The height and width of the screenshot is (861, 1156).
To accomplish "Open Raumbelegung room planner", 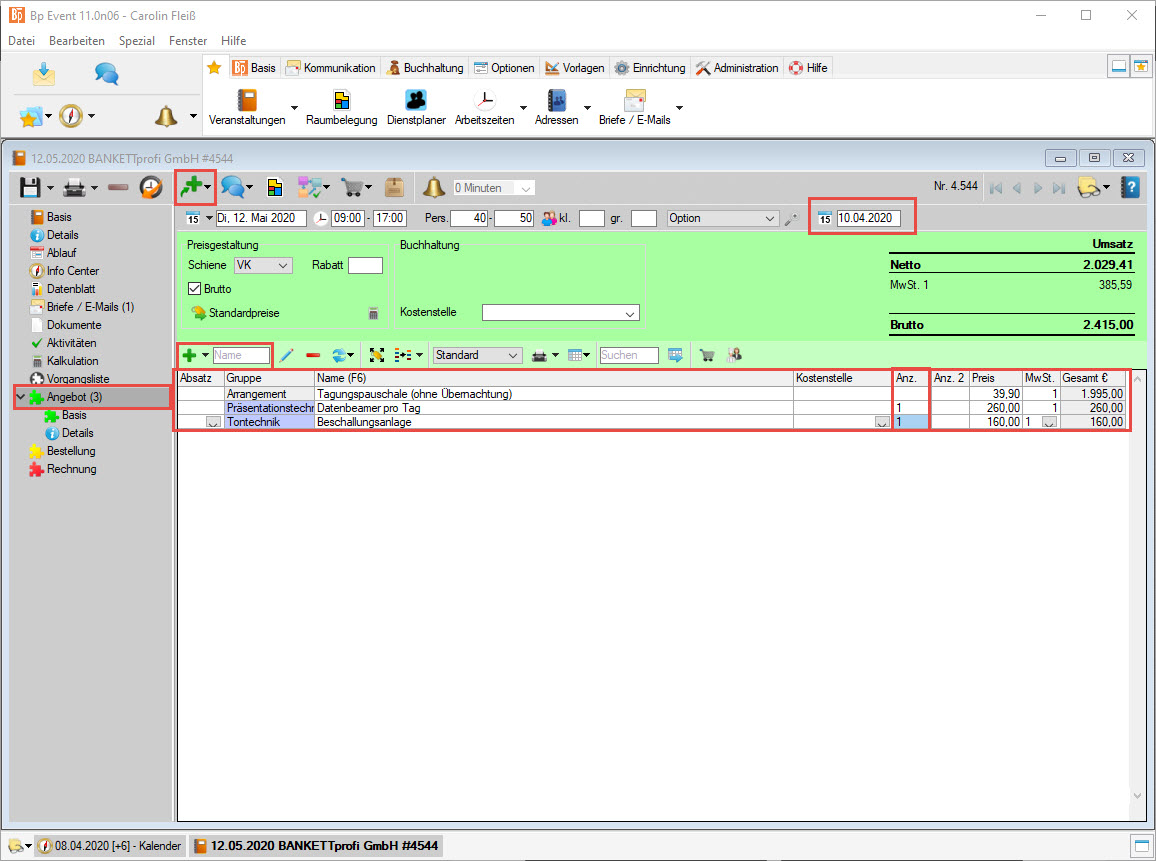I will pyautogui.click(x=342, y=100).
